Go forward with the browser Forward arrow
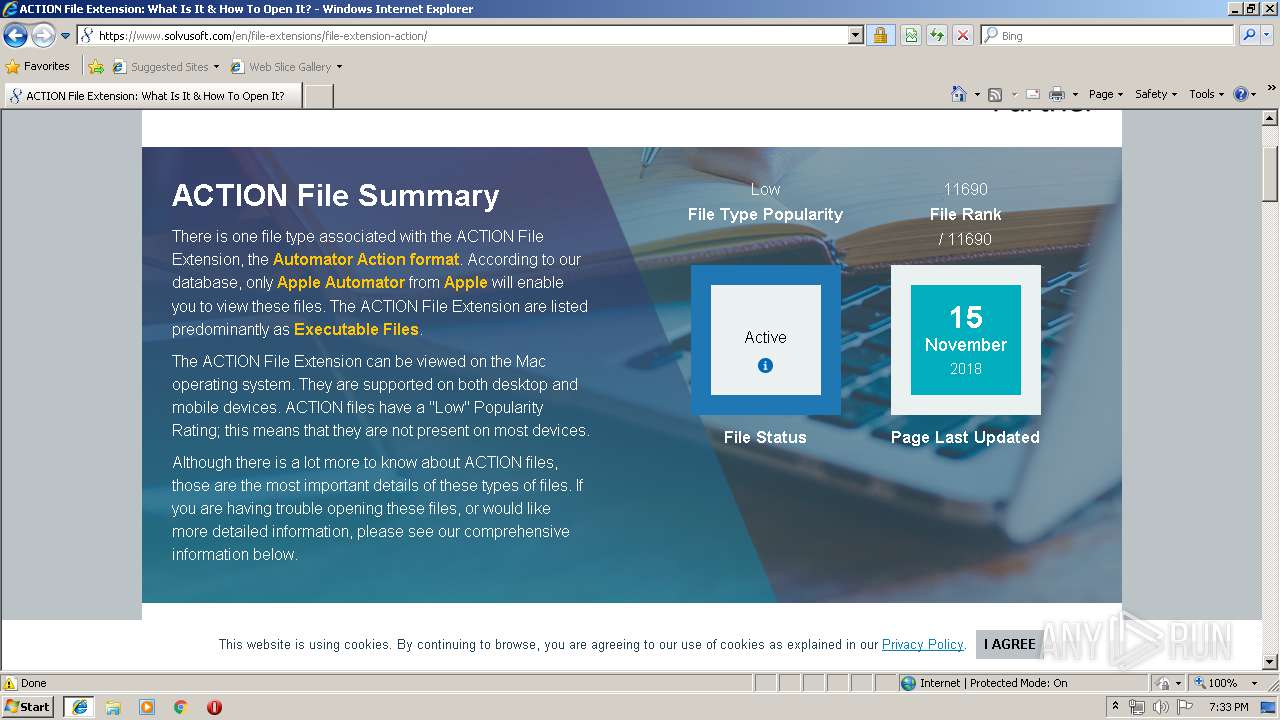 pos(43,35)
